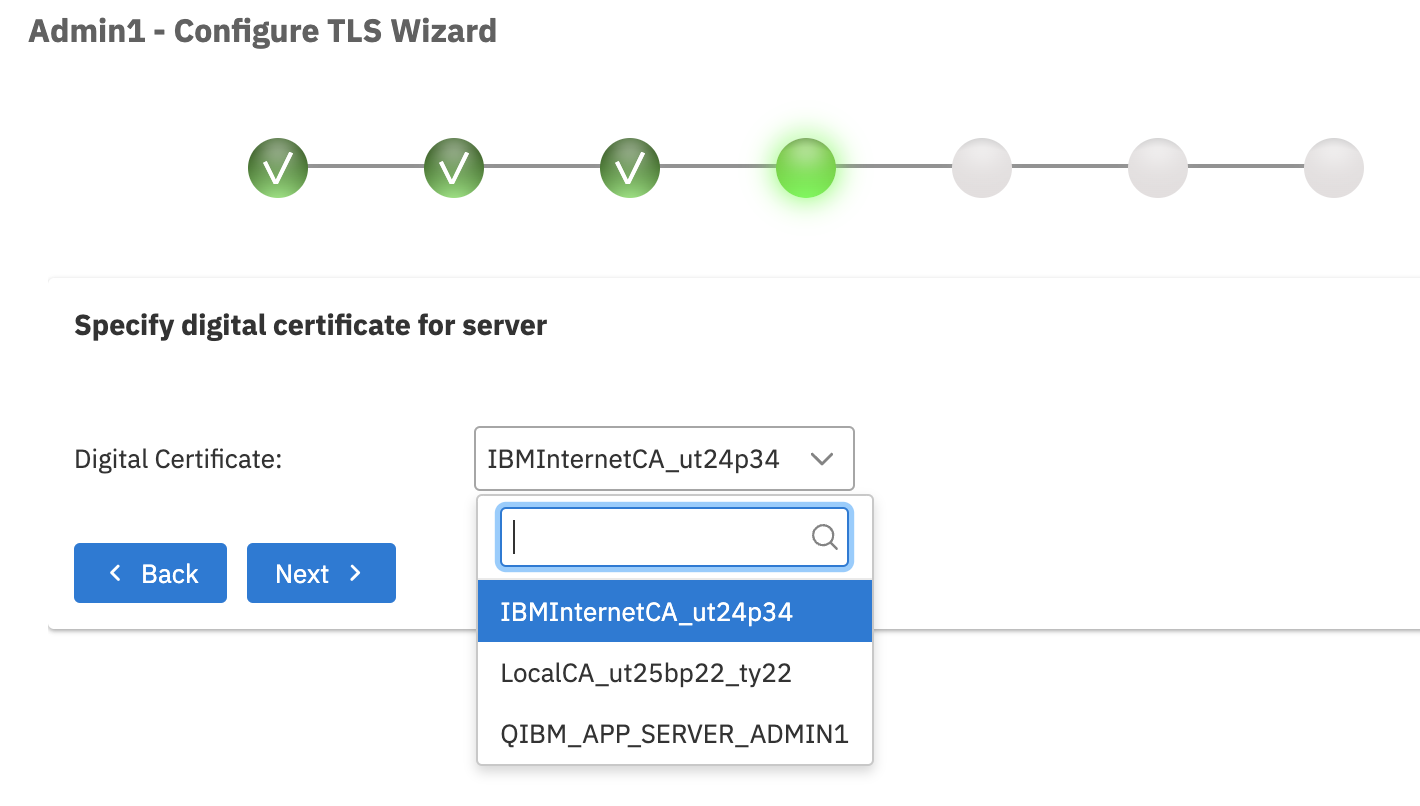Click the Digital Certificate label
The height and width of the screenshot is (806, 1420).
(x=179, y=460)
